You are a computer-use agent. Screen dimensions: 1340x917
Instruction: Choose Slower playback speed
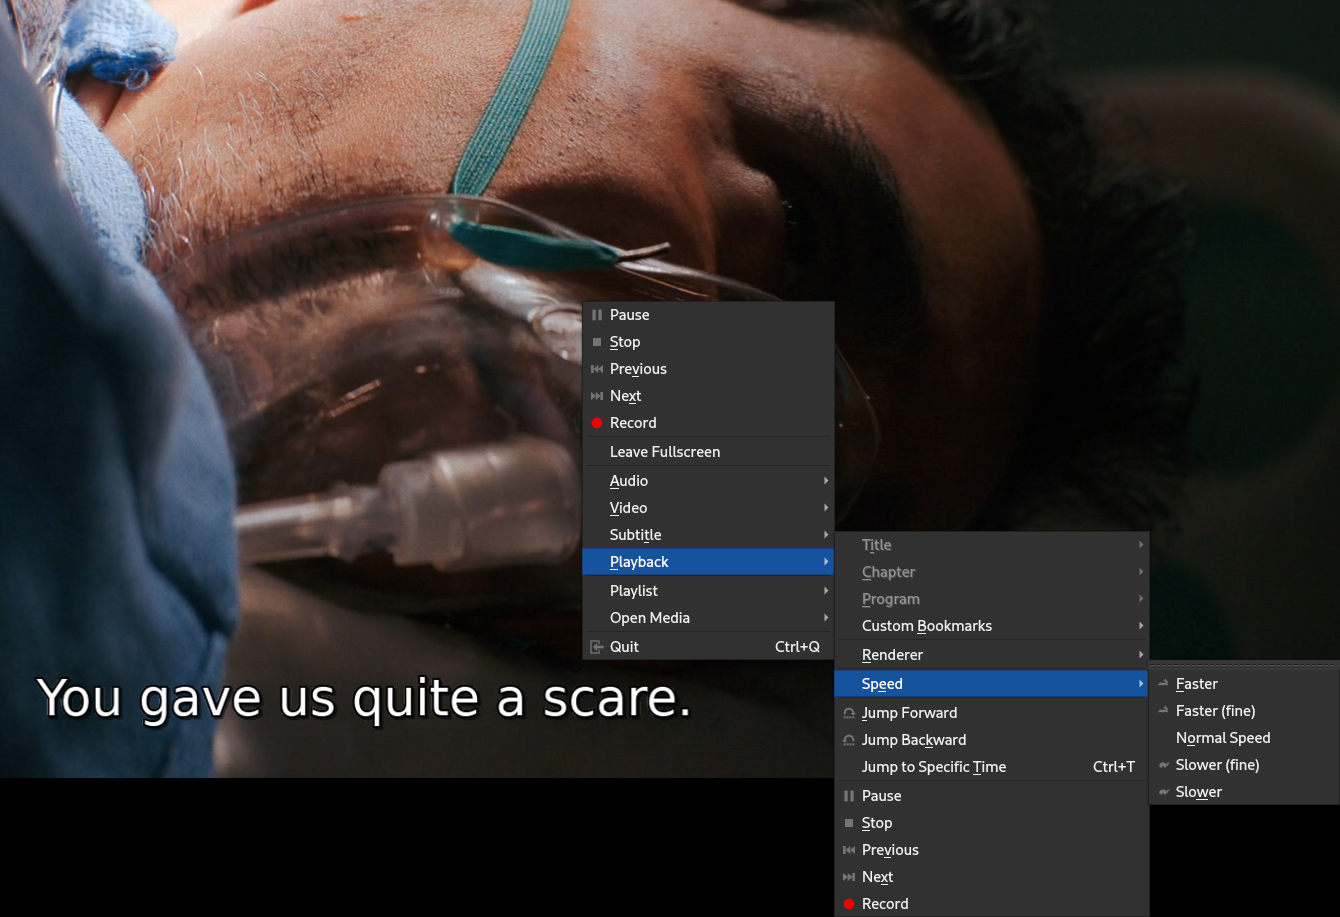pyautogui.click(x=1244, y=792)
